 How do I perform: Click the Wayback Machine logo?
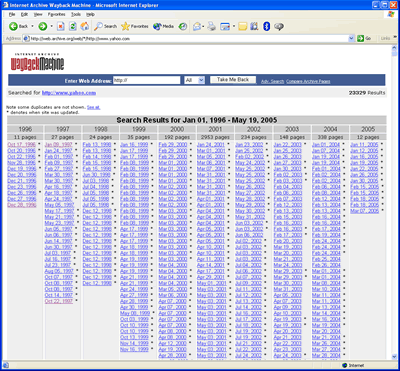click(x=37, y=62)
